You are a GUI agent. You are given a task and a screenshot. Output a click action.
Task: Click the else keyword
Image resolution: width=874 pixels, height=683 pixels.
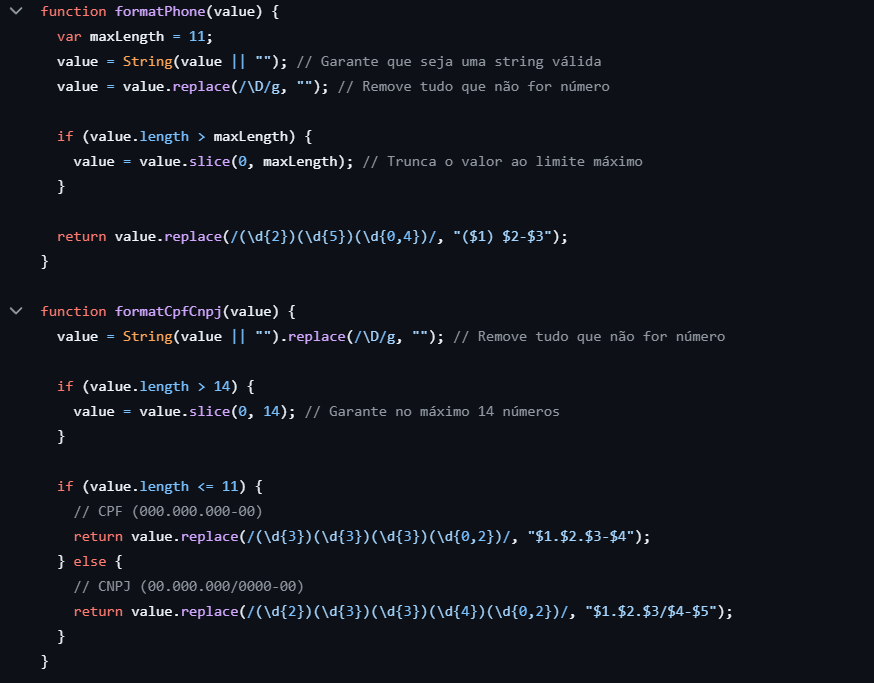click(x=90, y=561)
